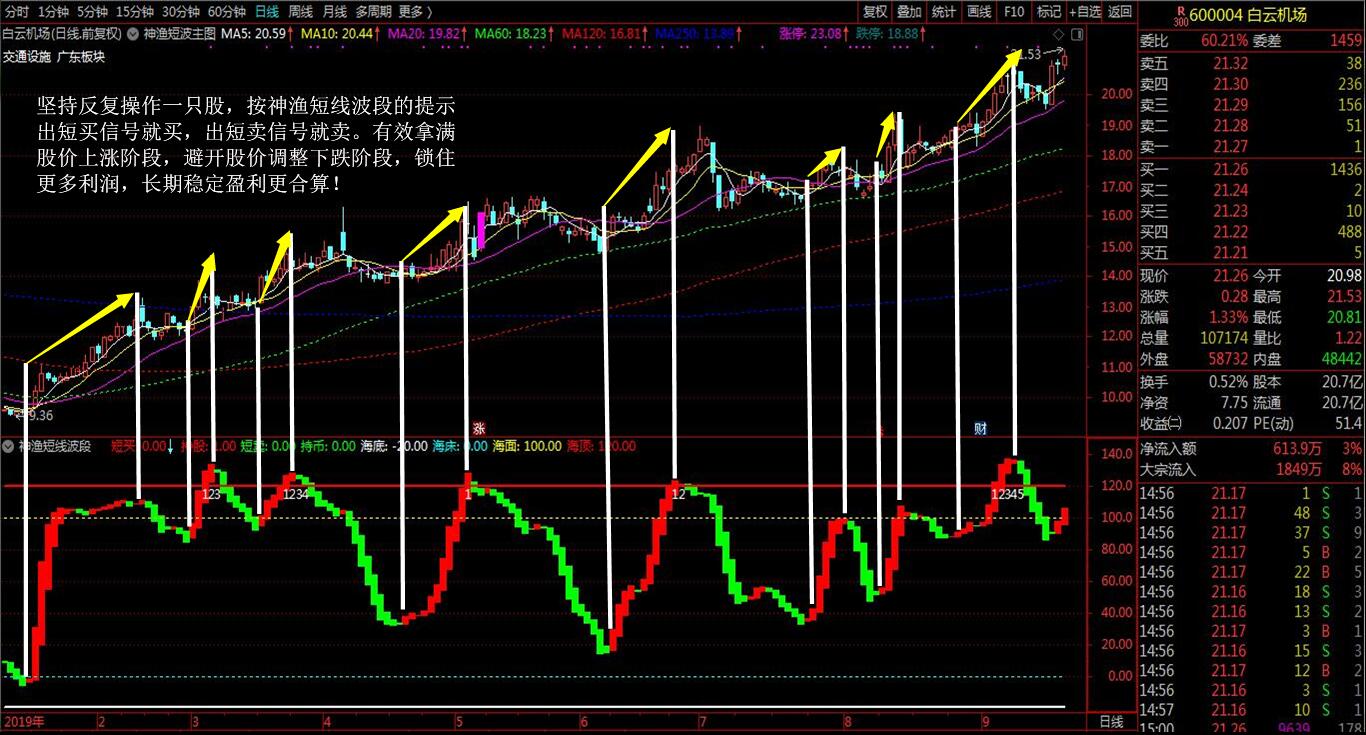Image resolution: width=1366 pixels, height=735 pixels.
Task: Expand the 神渔短线波段 sub-chart indicator menu
Action: click(9, 446)
